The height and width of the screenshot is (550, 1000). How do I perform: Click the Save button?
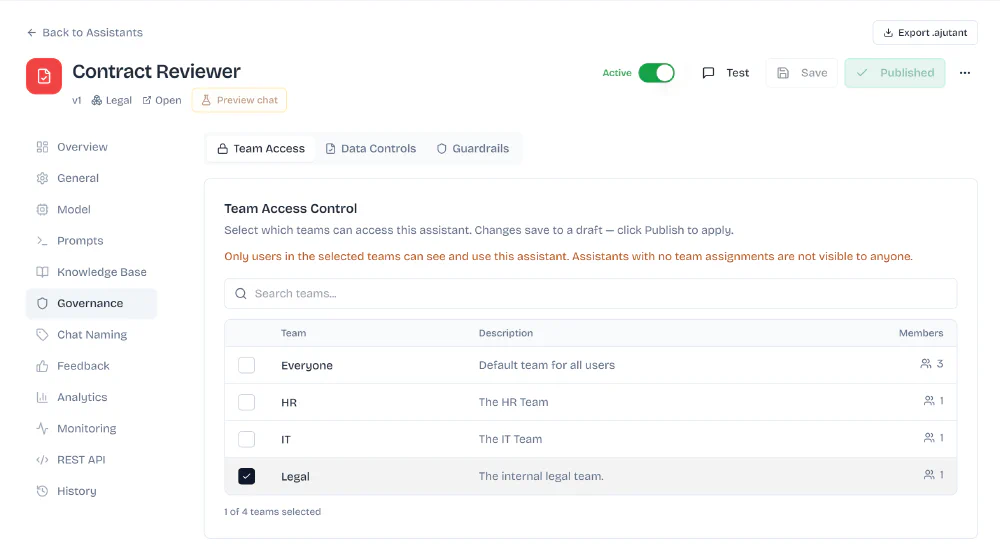point(802,73)
